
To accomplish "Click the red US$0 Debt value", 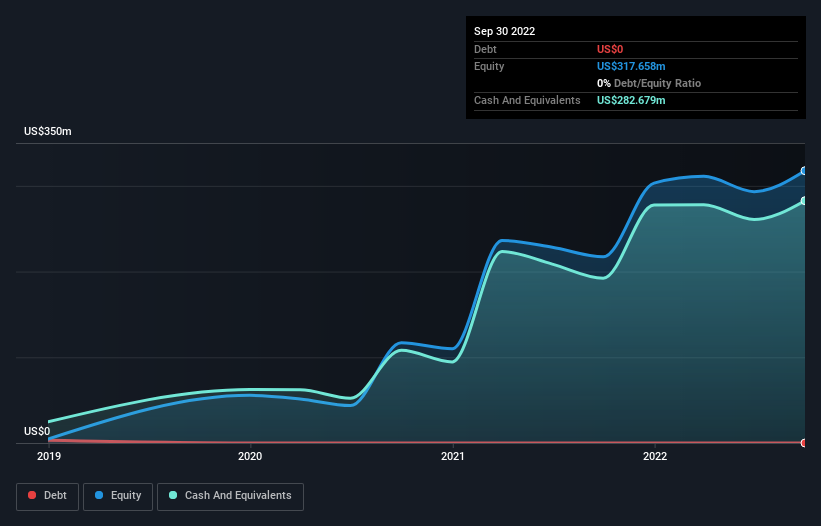I will [610, 49].
